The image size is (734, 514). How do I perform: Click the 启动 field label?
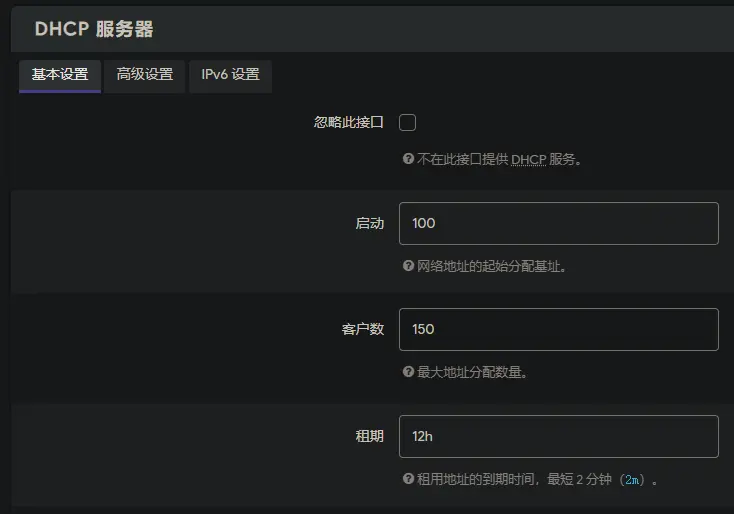point(369,223)
